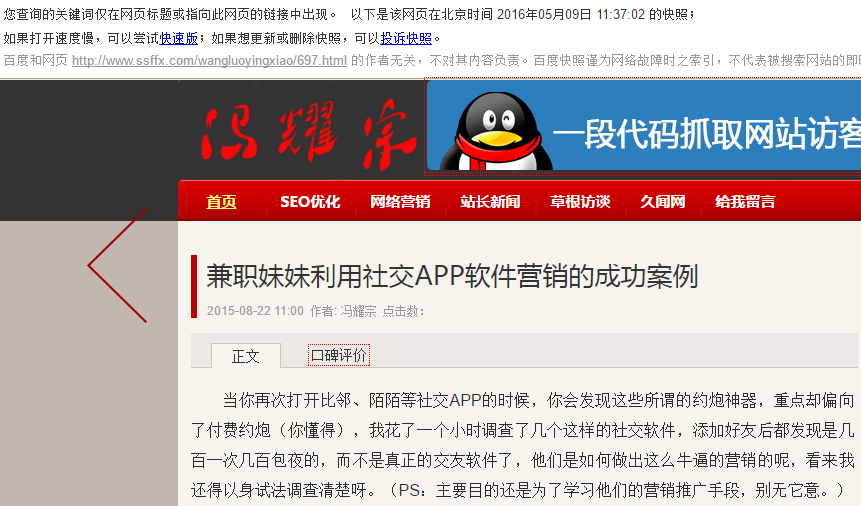Open the 快速版 fast version link
This screenshot has height=506, width=861.
178,38
